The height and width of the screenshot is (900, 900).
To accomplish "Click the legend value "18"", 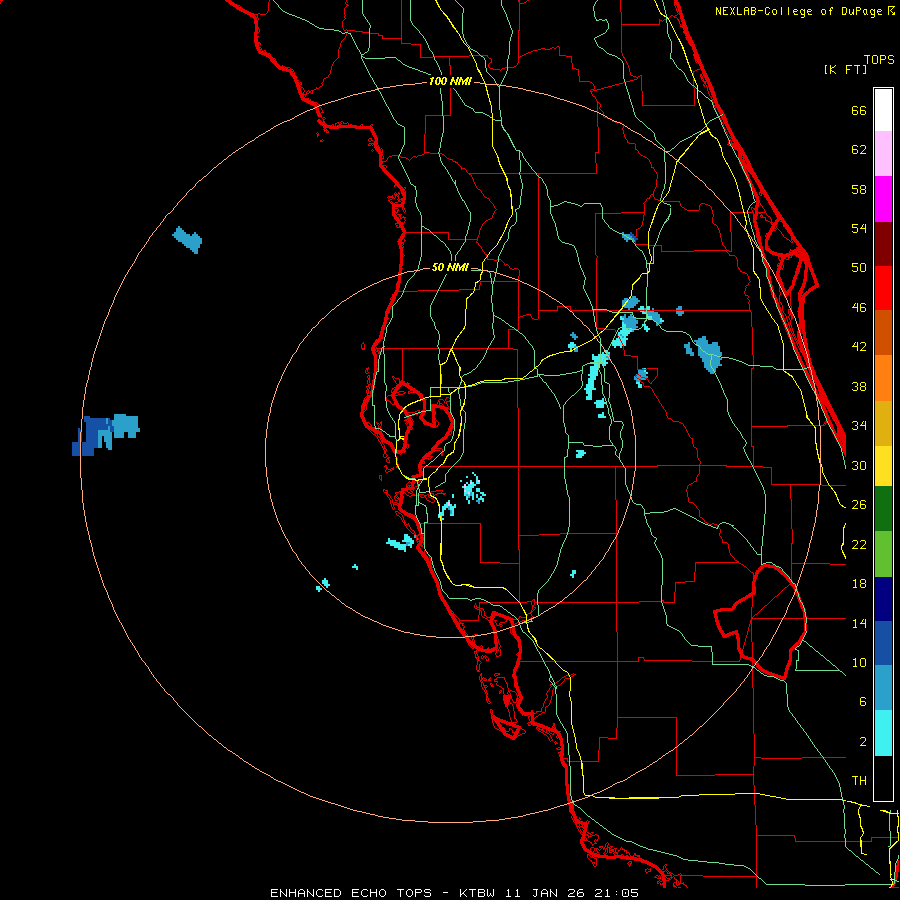I will [859, 584].
